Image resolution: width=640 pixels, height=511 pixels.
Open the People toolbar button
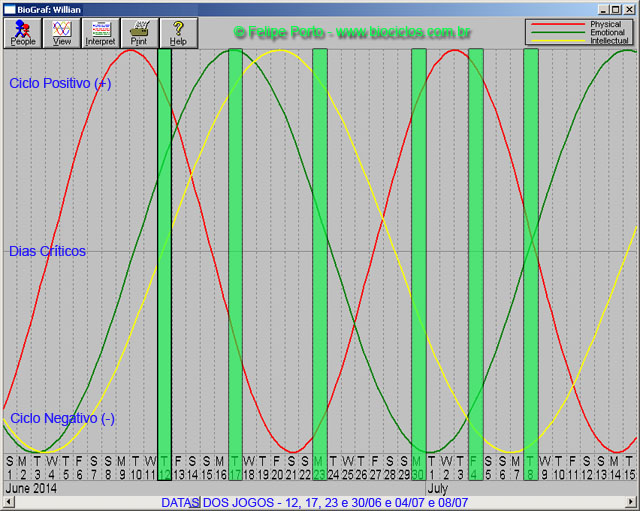[23, 33]
